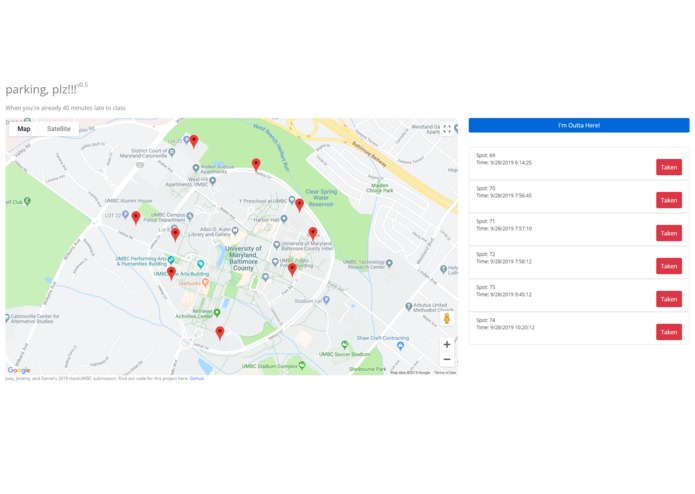The height and width of the screenshot is (494, 695).
Task: Click the Starbucks place marker
Action: tap(205, 283)
